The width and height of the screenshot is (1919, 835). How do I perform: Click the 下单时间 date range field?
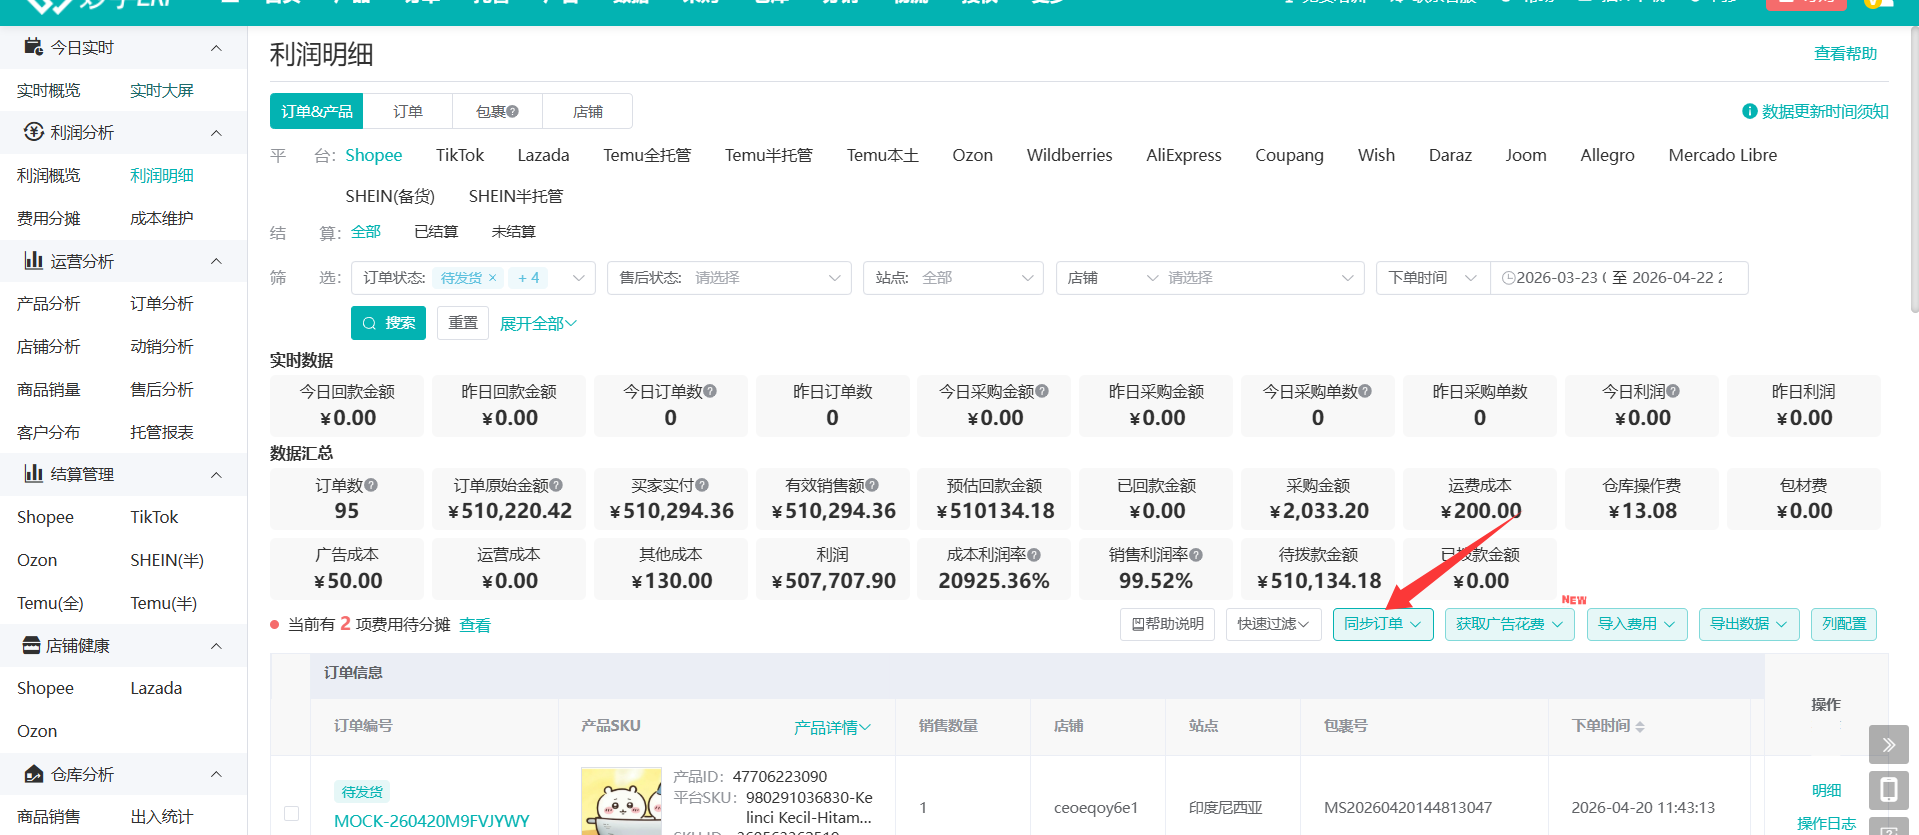(x=1619, y=278)
